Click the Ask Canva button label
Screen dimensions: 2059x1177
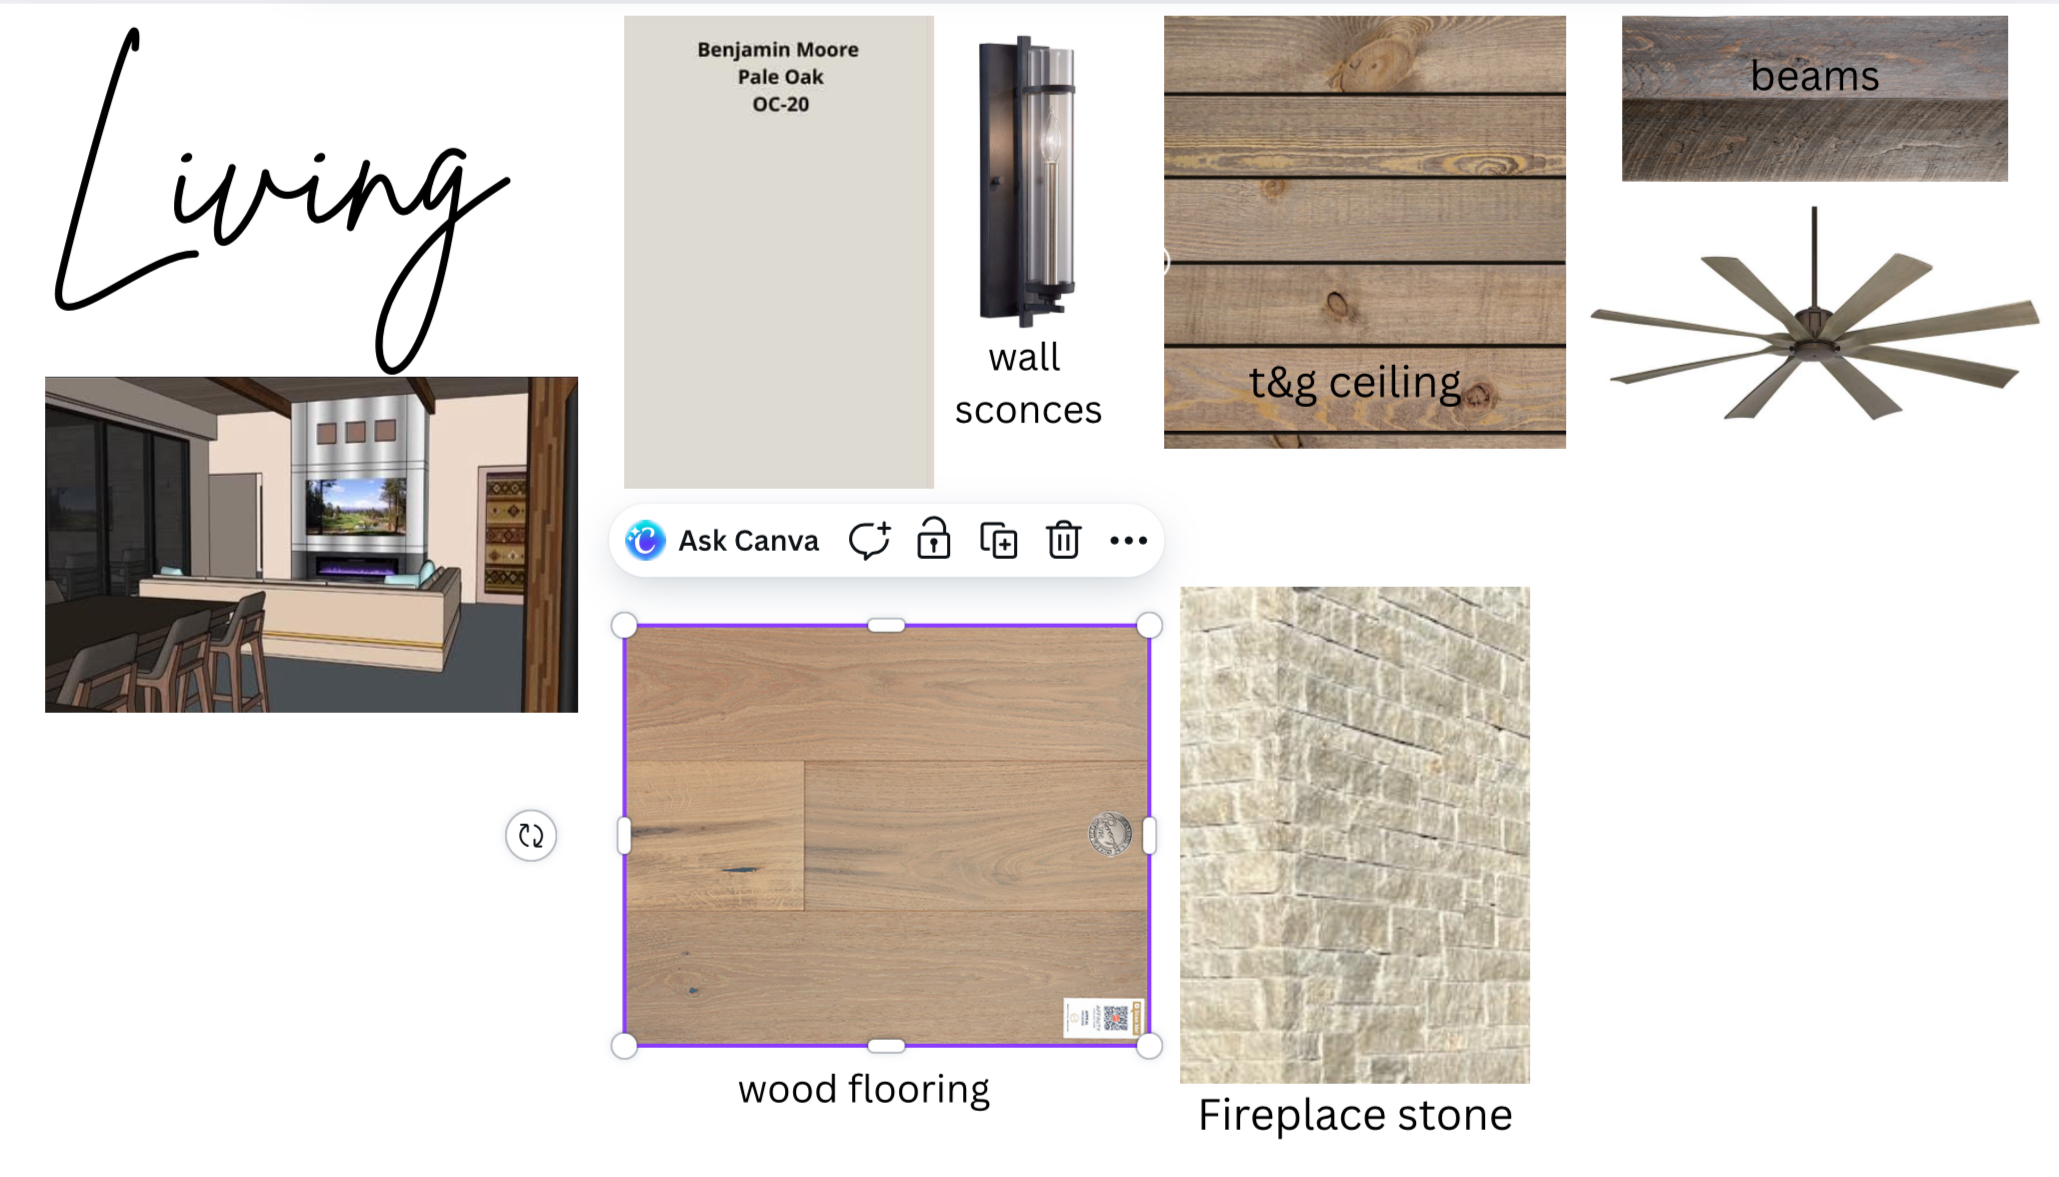[x=749, y=541]
